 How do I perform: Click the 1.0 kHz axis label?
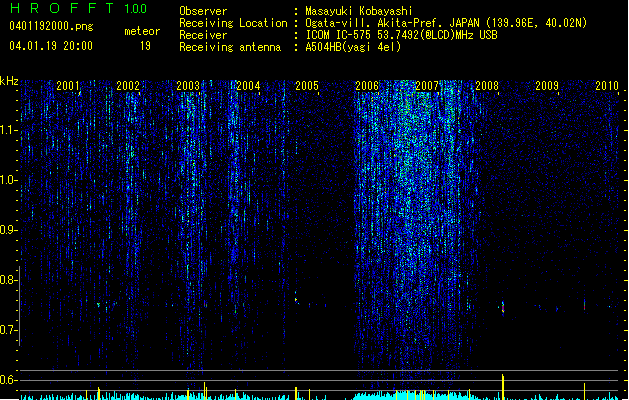point(8,180)
